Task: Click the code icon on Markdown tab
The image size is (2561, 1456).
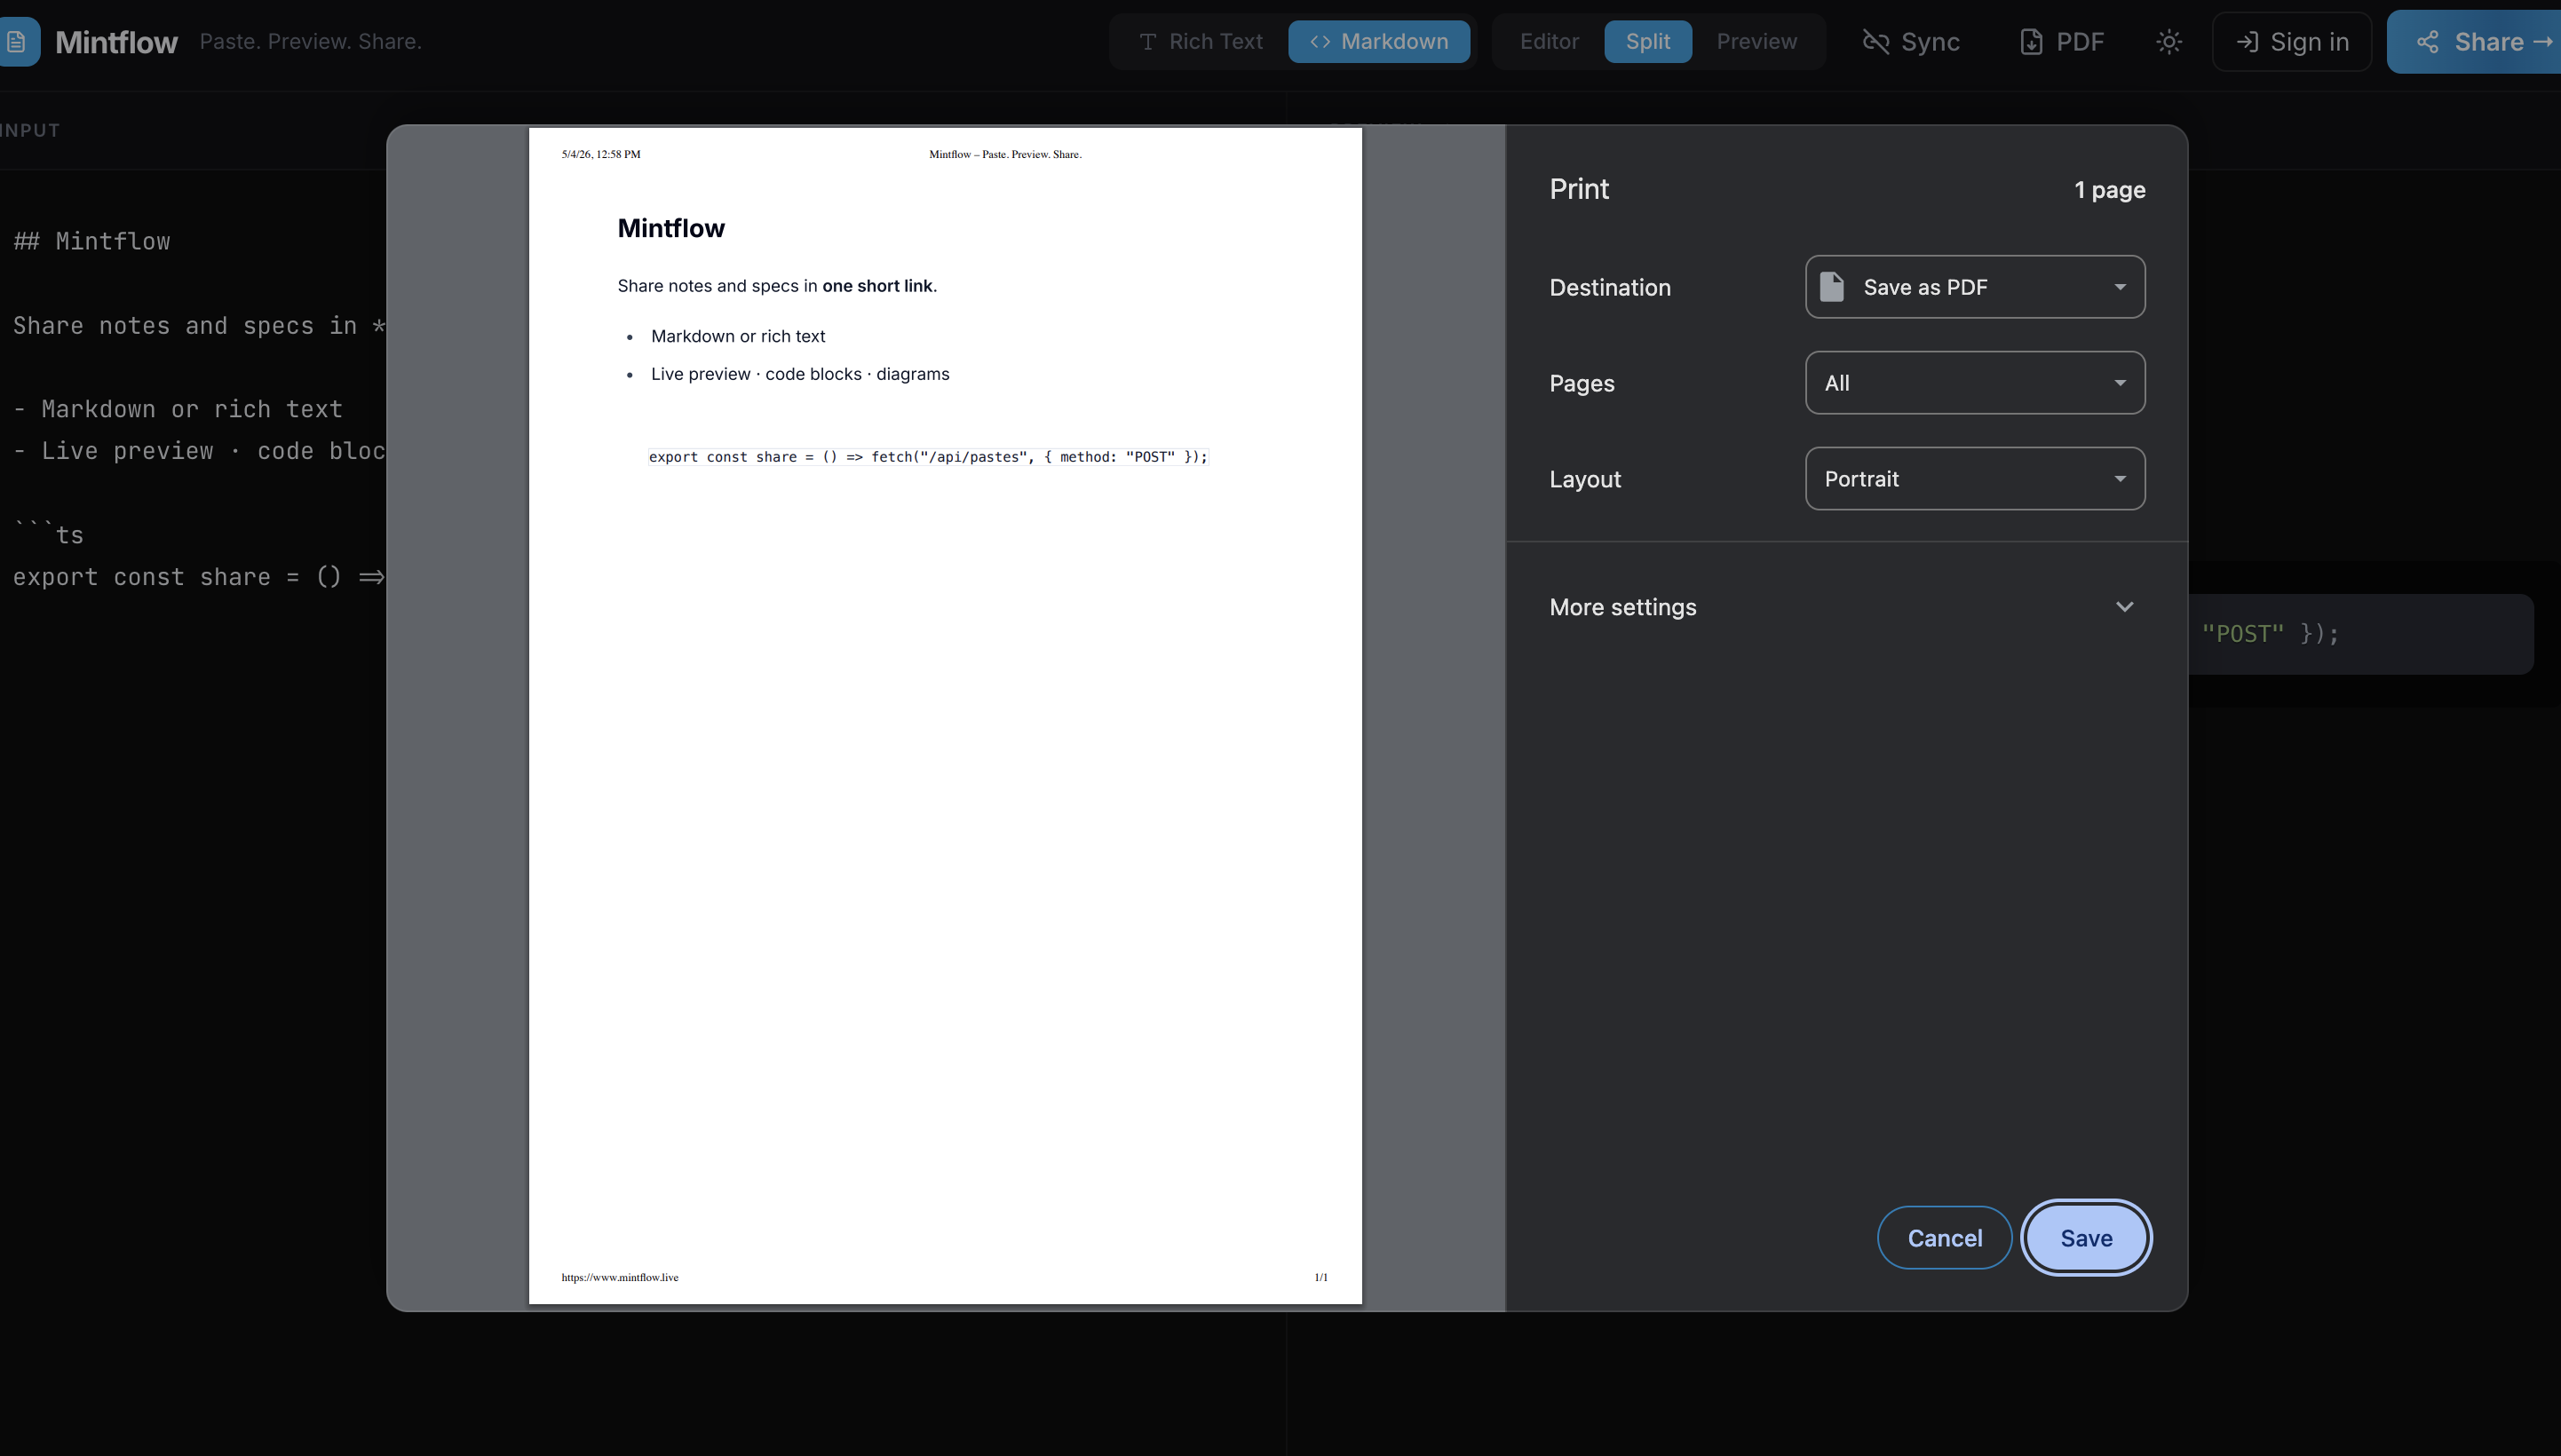Action: [1320, 42]
